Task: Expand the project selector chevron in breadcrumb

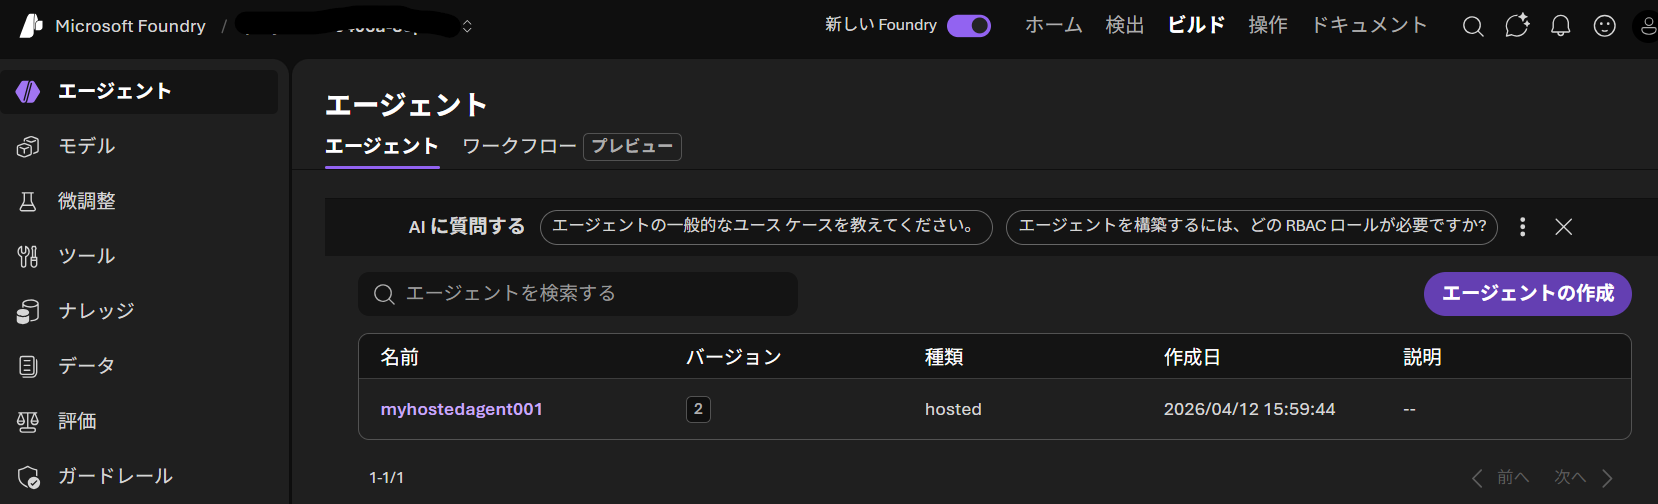Action: 467,26
